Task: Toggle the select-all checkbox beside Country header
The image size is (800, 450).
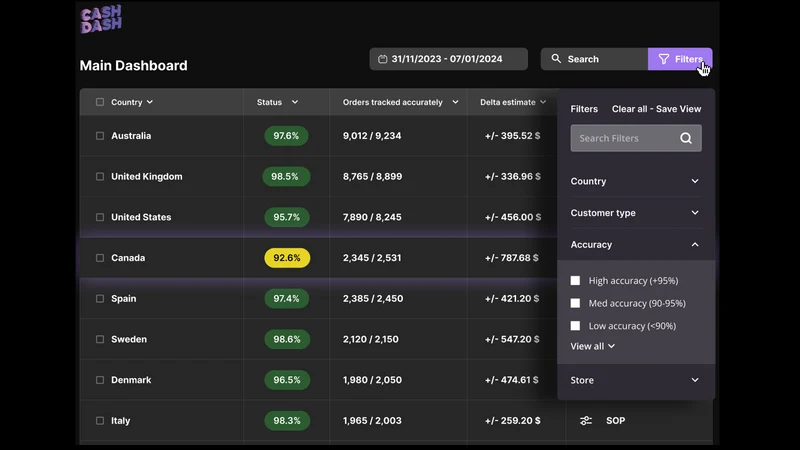Action: pos(100,102)
